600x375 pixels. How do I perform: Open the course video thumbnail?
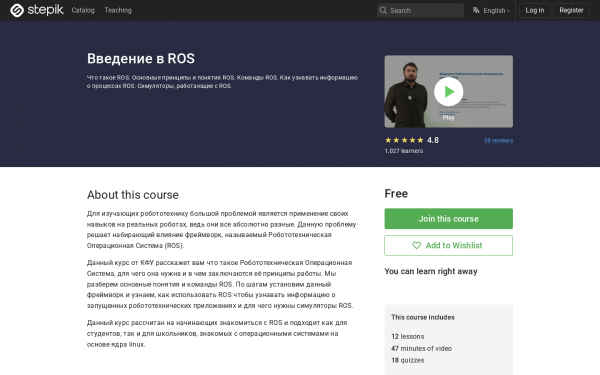click(x=448, y=91)
